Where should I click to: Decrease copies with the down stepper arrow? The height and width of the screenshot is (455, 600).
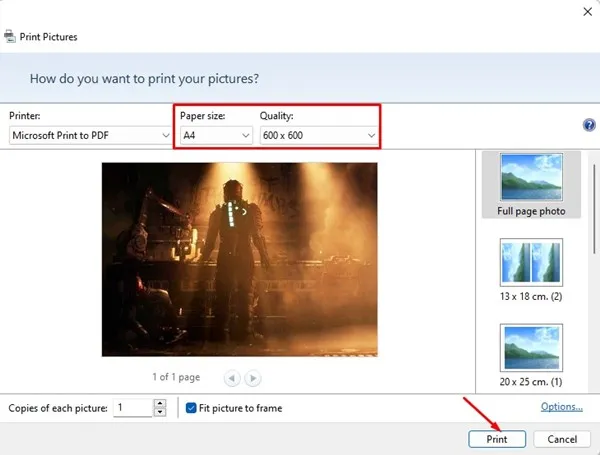[x=160, y=412]
